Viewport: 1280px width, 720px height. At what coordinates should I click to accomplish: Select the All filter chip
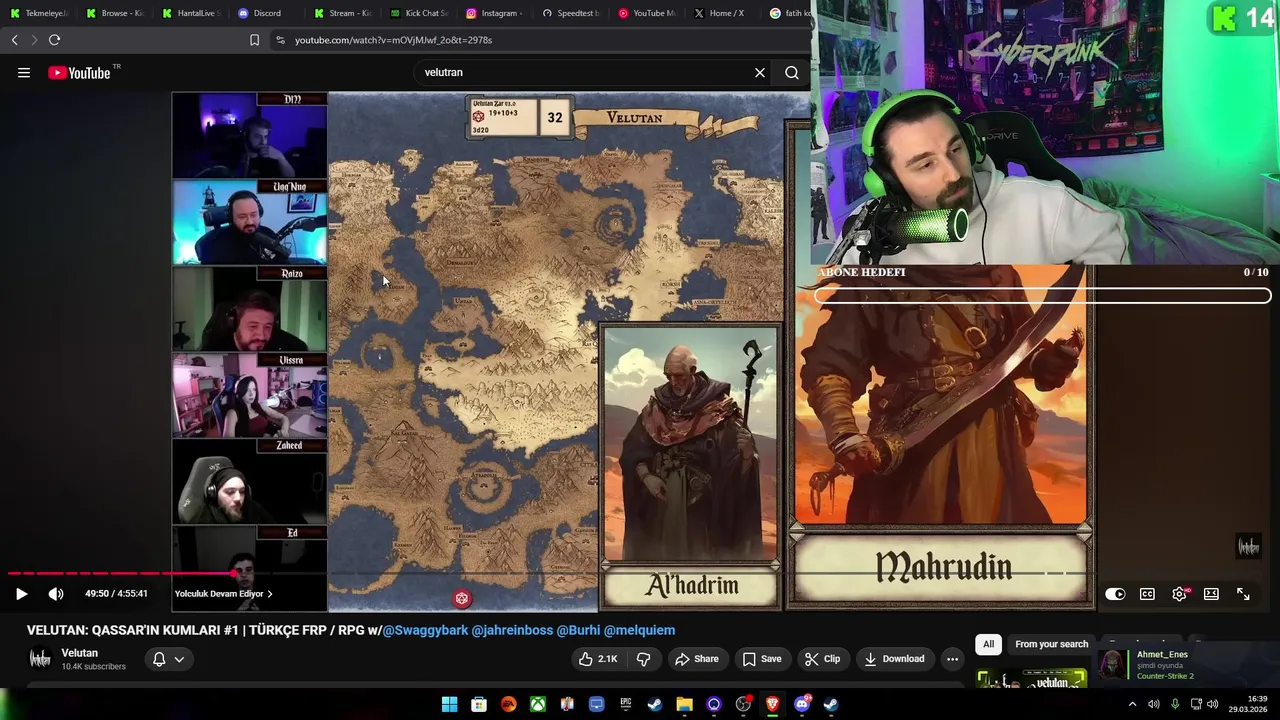click(988, 644)
